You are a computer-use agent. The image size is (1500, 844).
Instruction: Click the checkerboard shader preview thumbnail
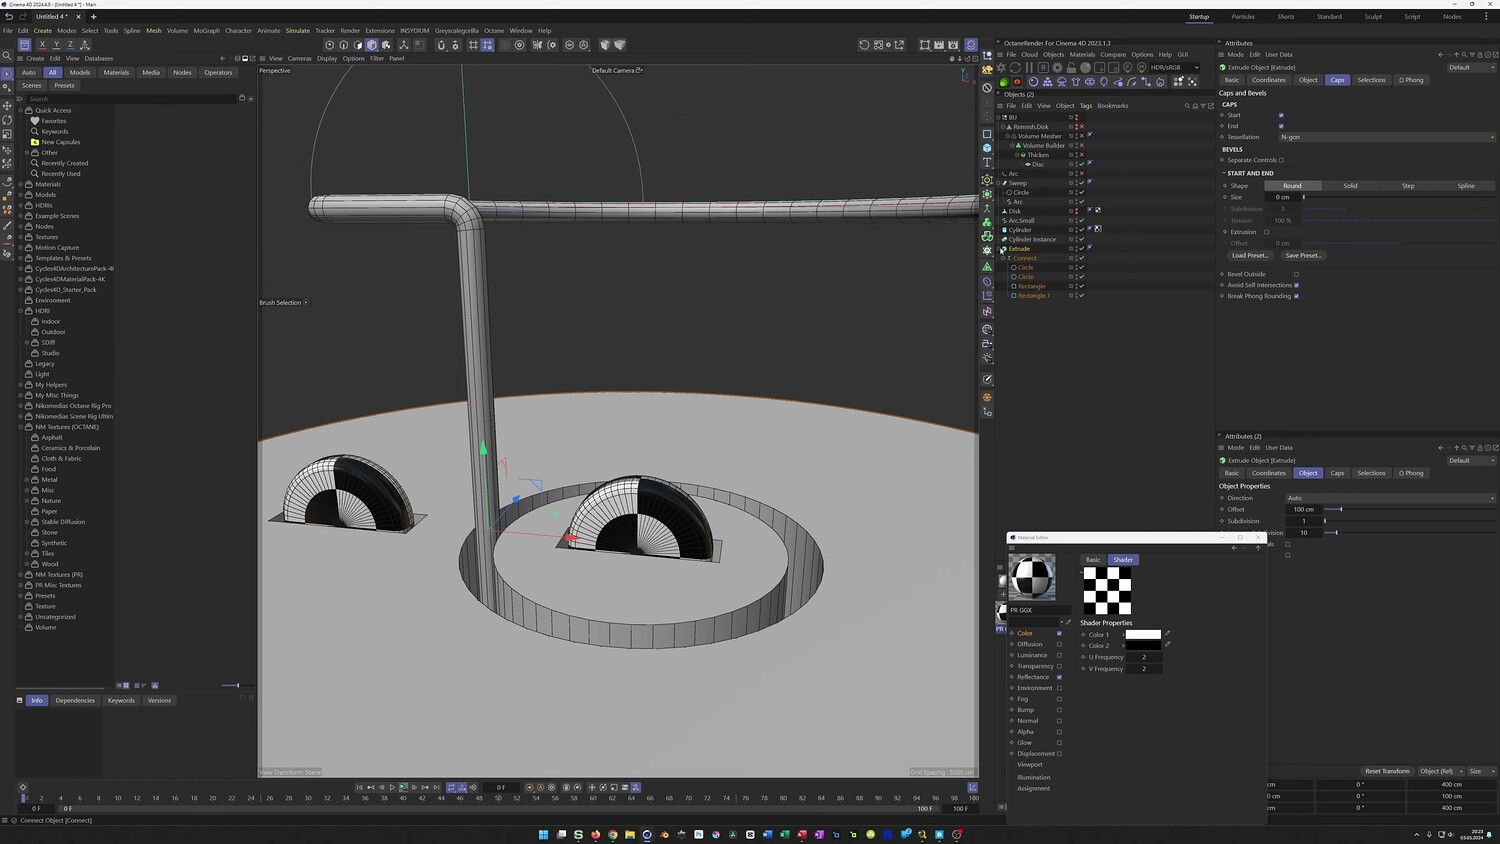point(1107,590)
